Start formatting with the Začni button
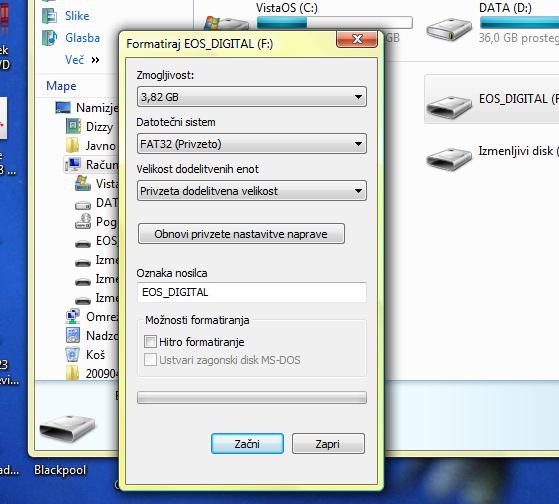 point(247,443)
